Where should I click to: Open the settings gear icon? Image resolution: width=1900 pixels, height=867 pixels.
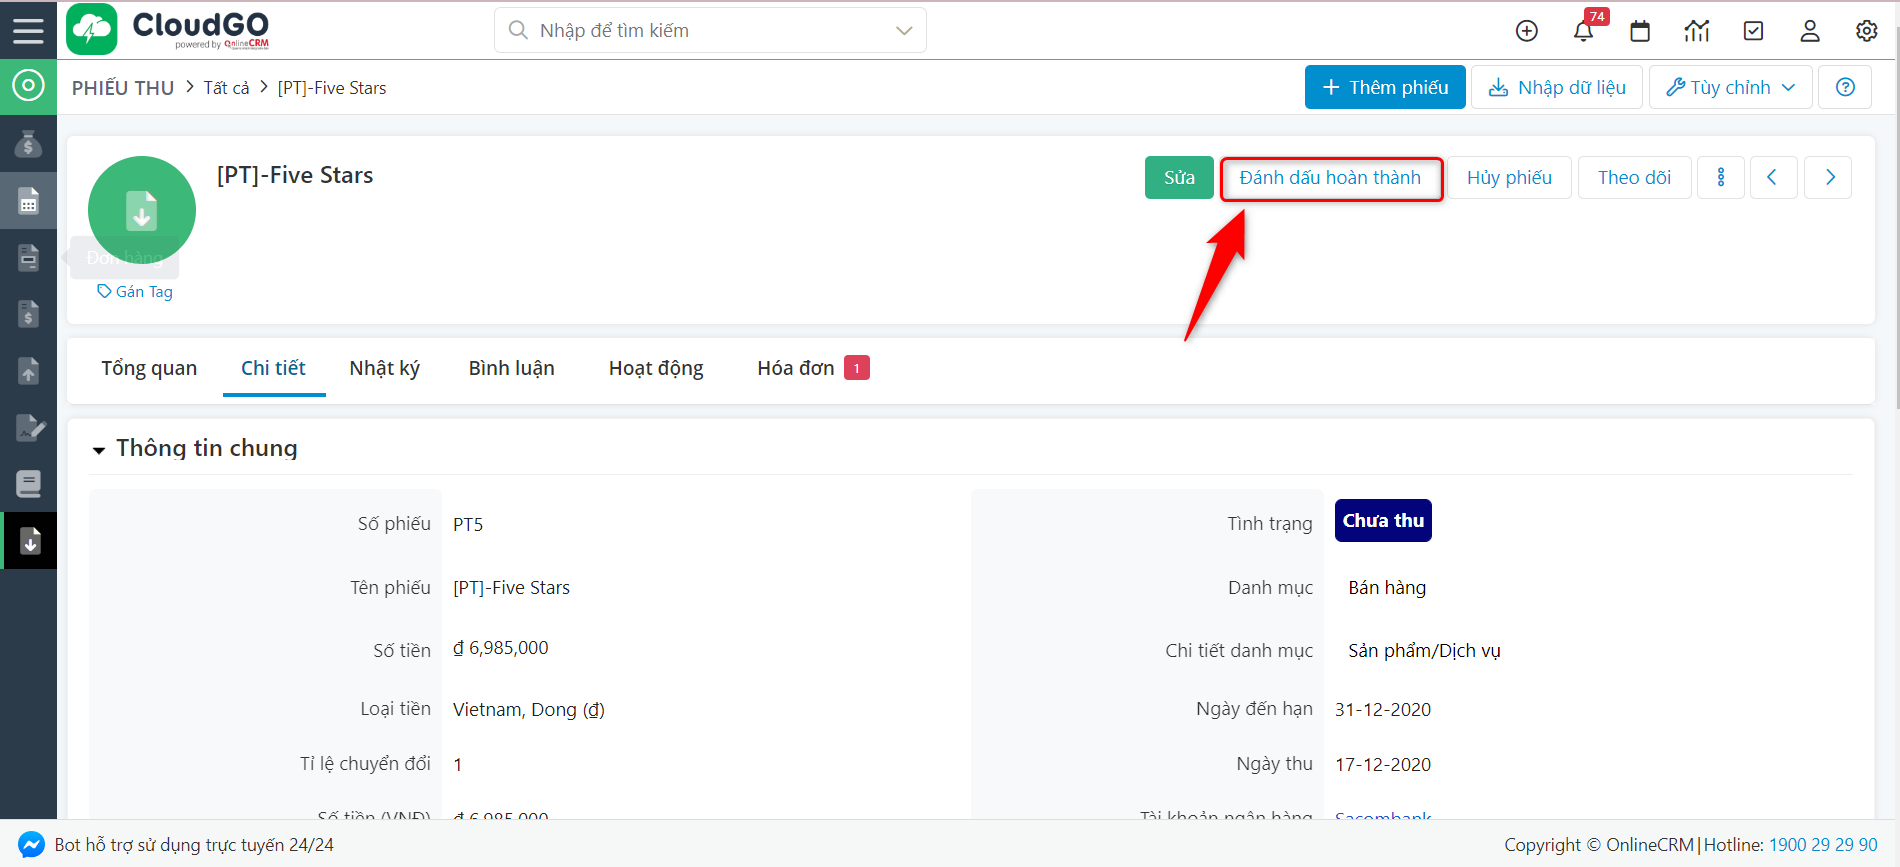[x=1866, y=31]
